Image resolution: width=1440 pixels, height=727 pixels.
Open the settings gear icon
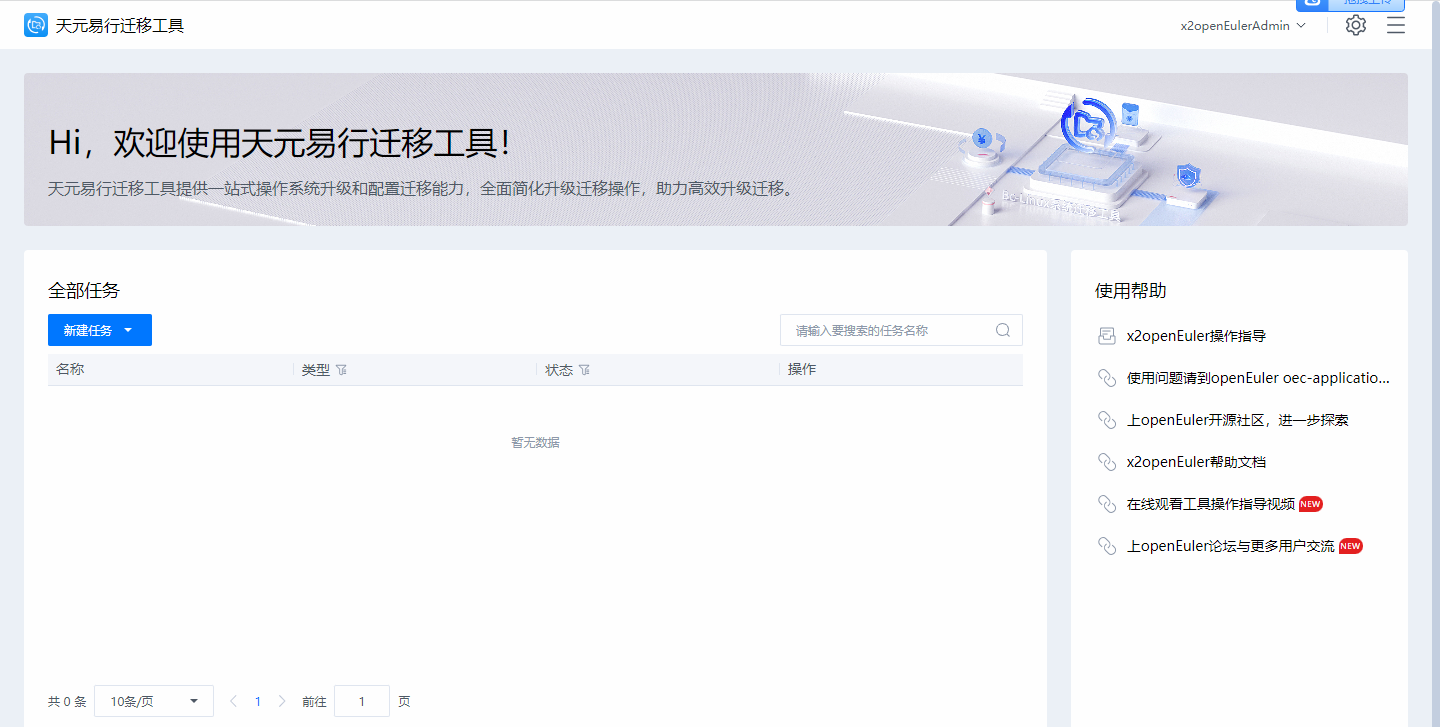(1355, 25)
